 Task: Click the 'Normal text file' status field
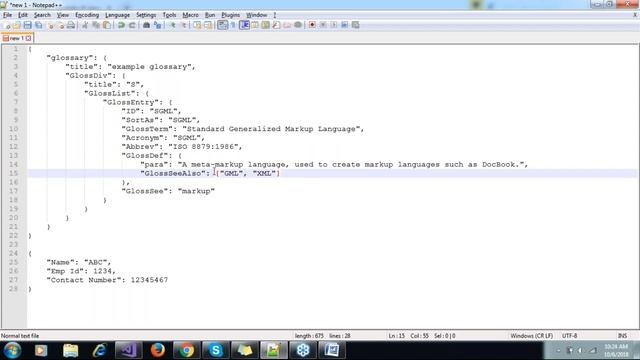(x=20, y=336)
